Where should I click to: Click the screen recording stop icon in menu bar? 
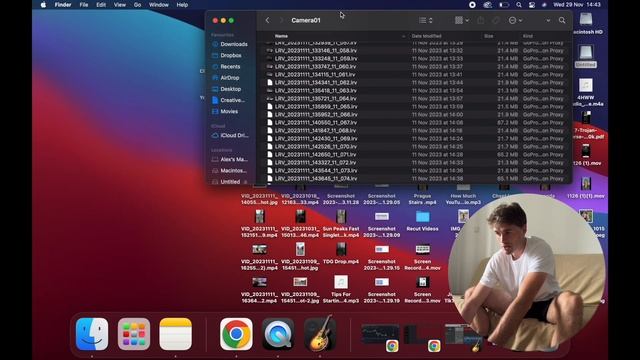(x=472, y=5)
